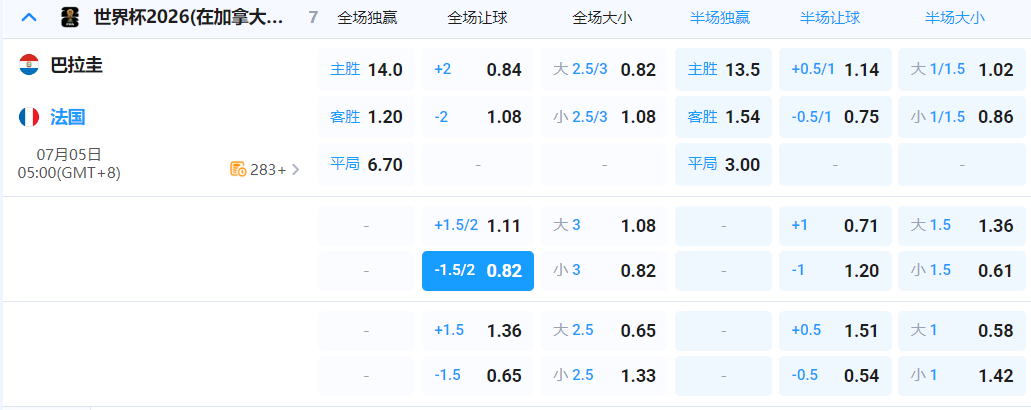The width and height of the screenshot is (1031, 410).
Task: Click the match count 7
Action: [x=313, y=18]
